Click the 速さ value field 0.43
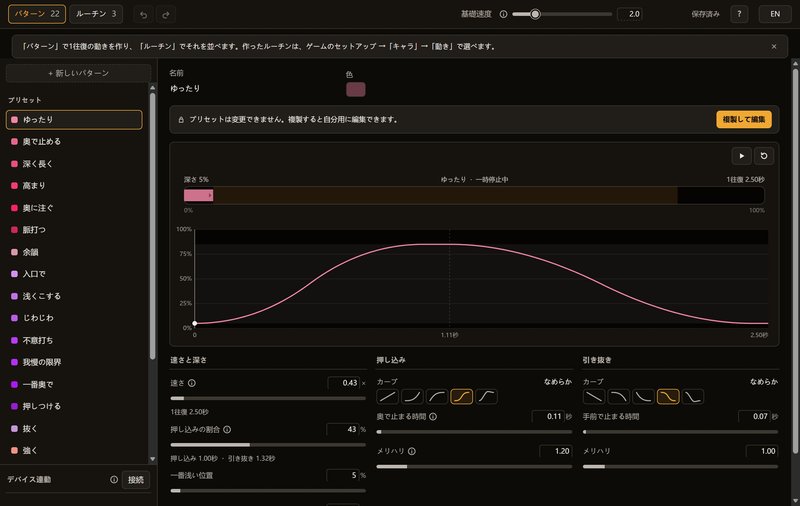The width and height of the screenshot is (800, 506). pyautogui.click(x=343, y=383)
